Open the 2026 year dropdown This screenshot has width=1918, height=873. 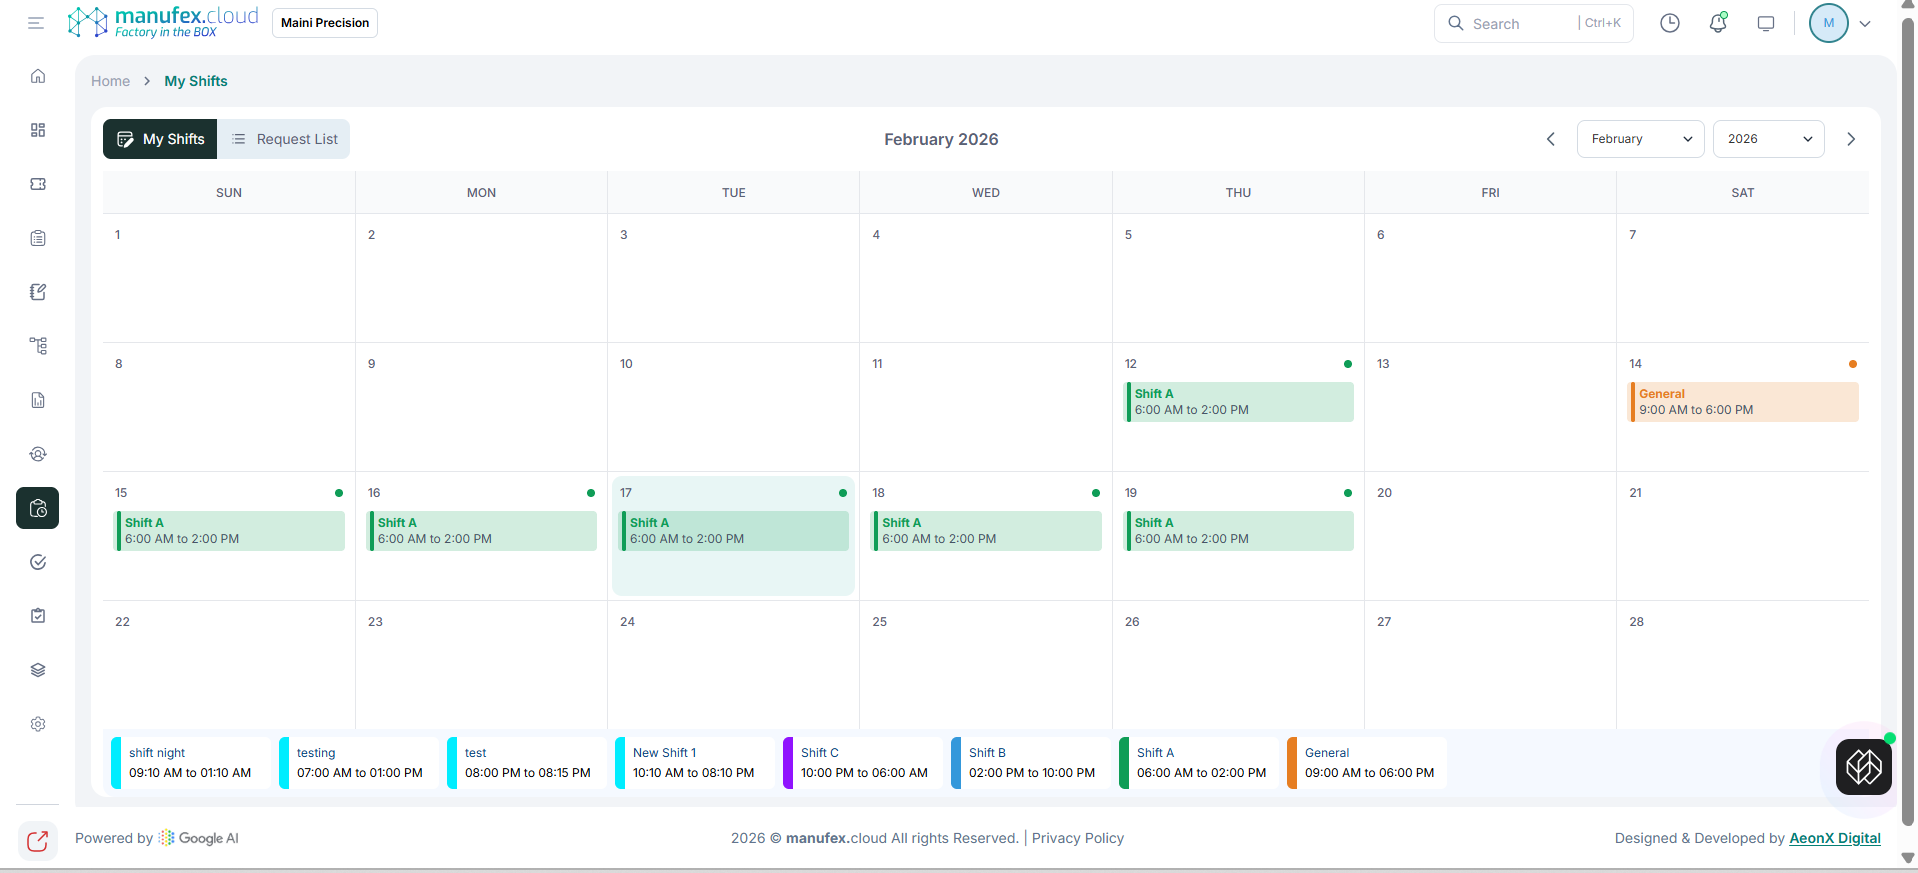coord(1768,139)
